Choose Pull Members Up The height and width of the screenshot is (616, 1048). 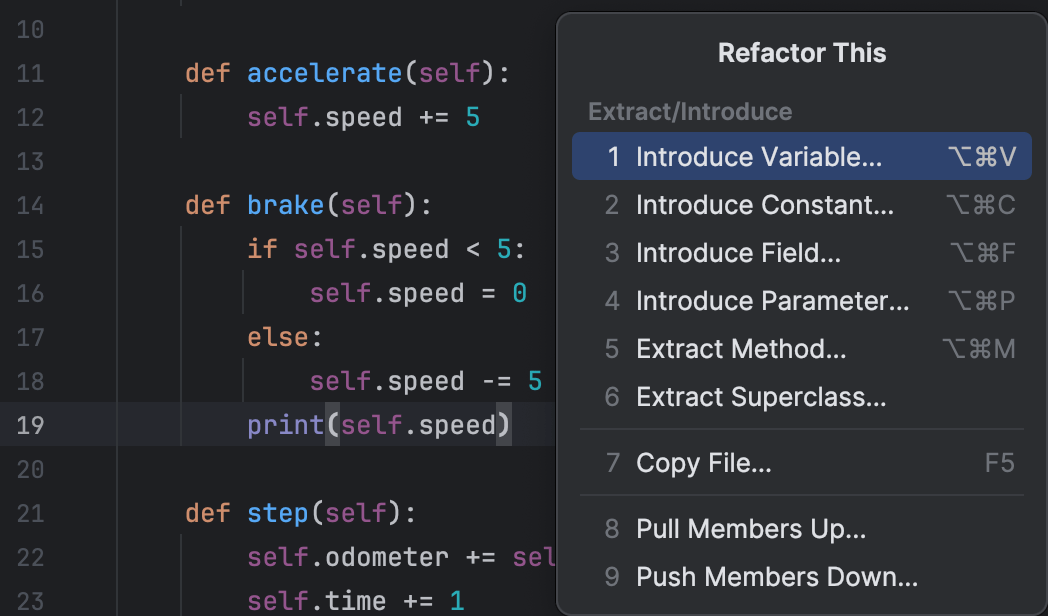(750, 529)
